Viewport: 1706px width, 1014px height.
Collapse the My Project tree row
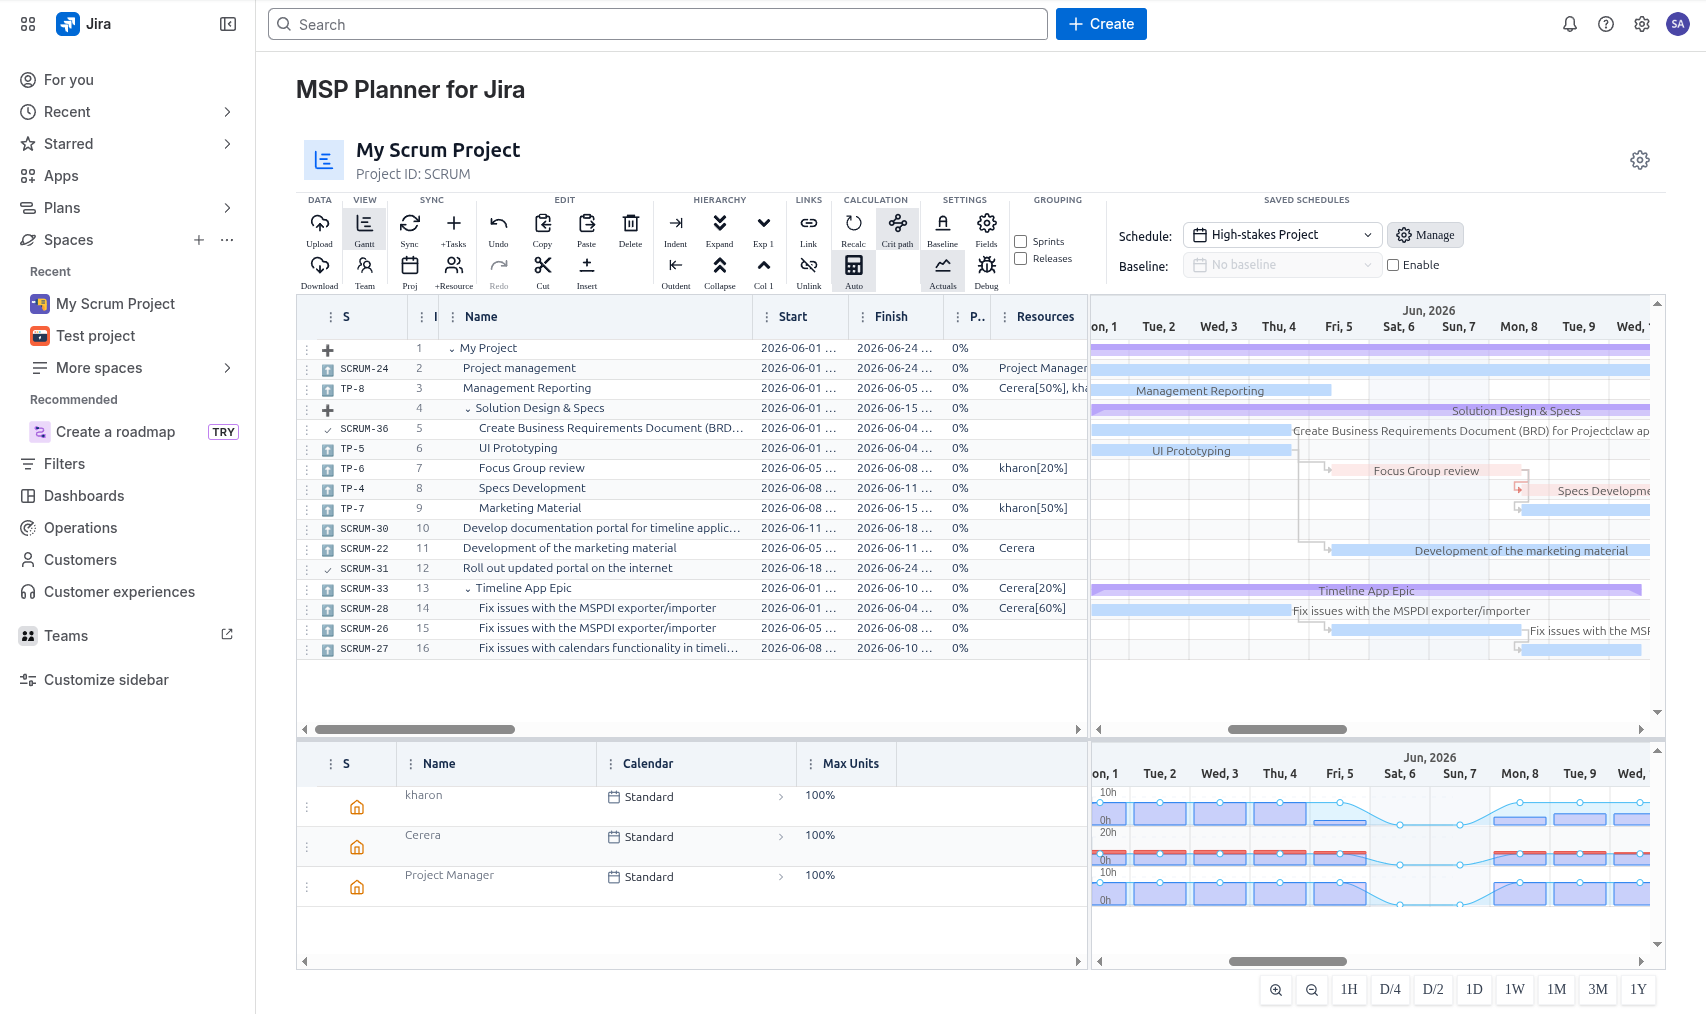pos(452,349)
